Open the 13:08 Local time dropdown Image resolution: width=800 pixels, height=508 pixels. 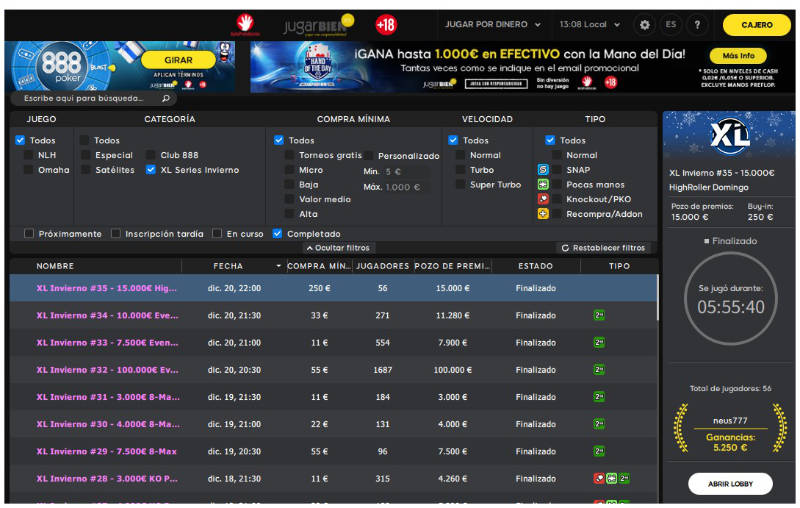(x=590, y=24)
